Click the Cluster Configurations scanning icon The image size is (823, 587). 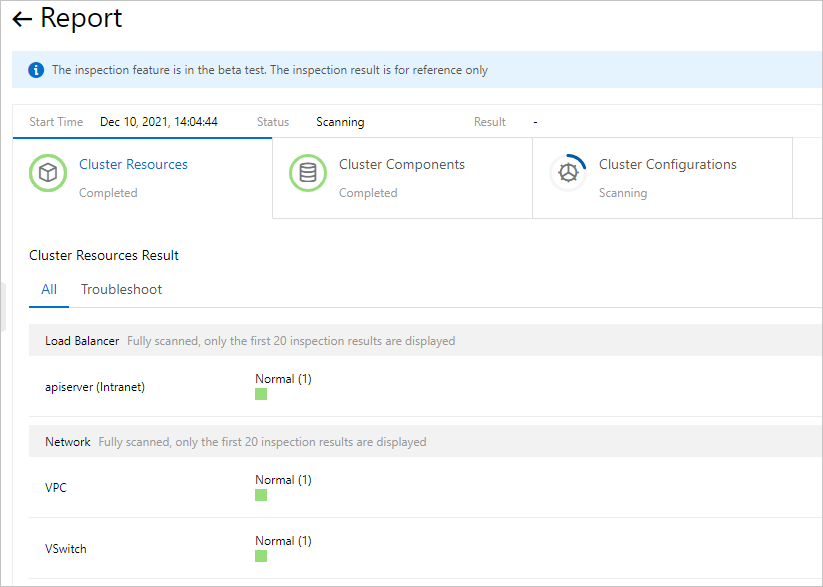568,173
